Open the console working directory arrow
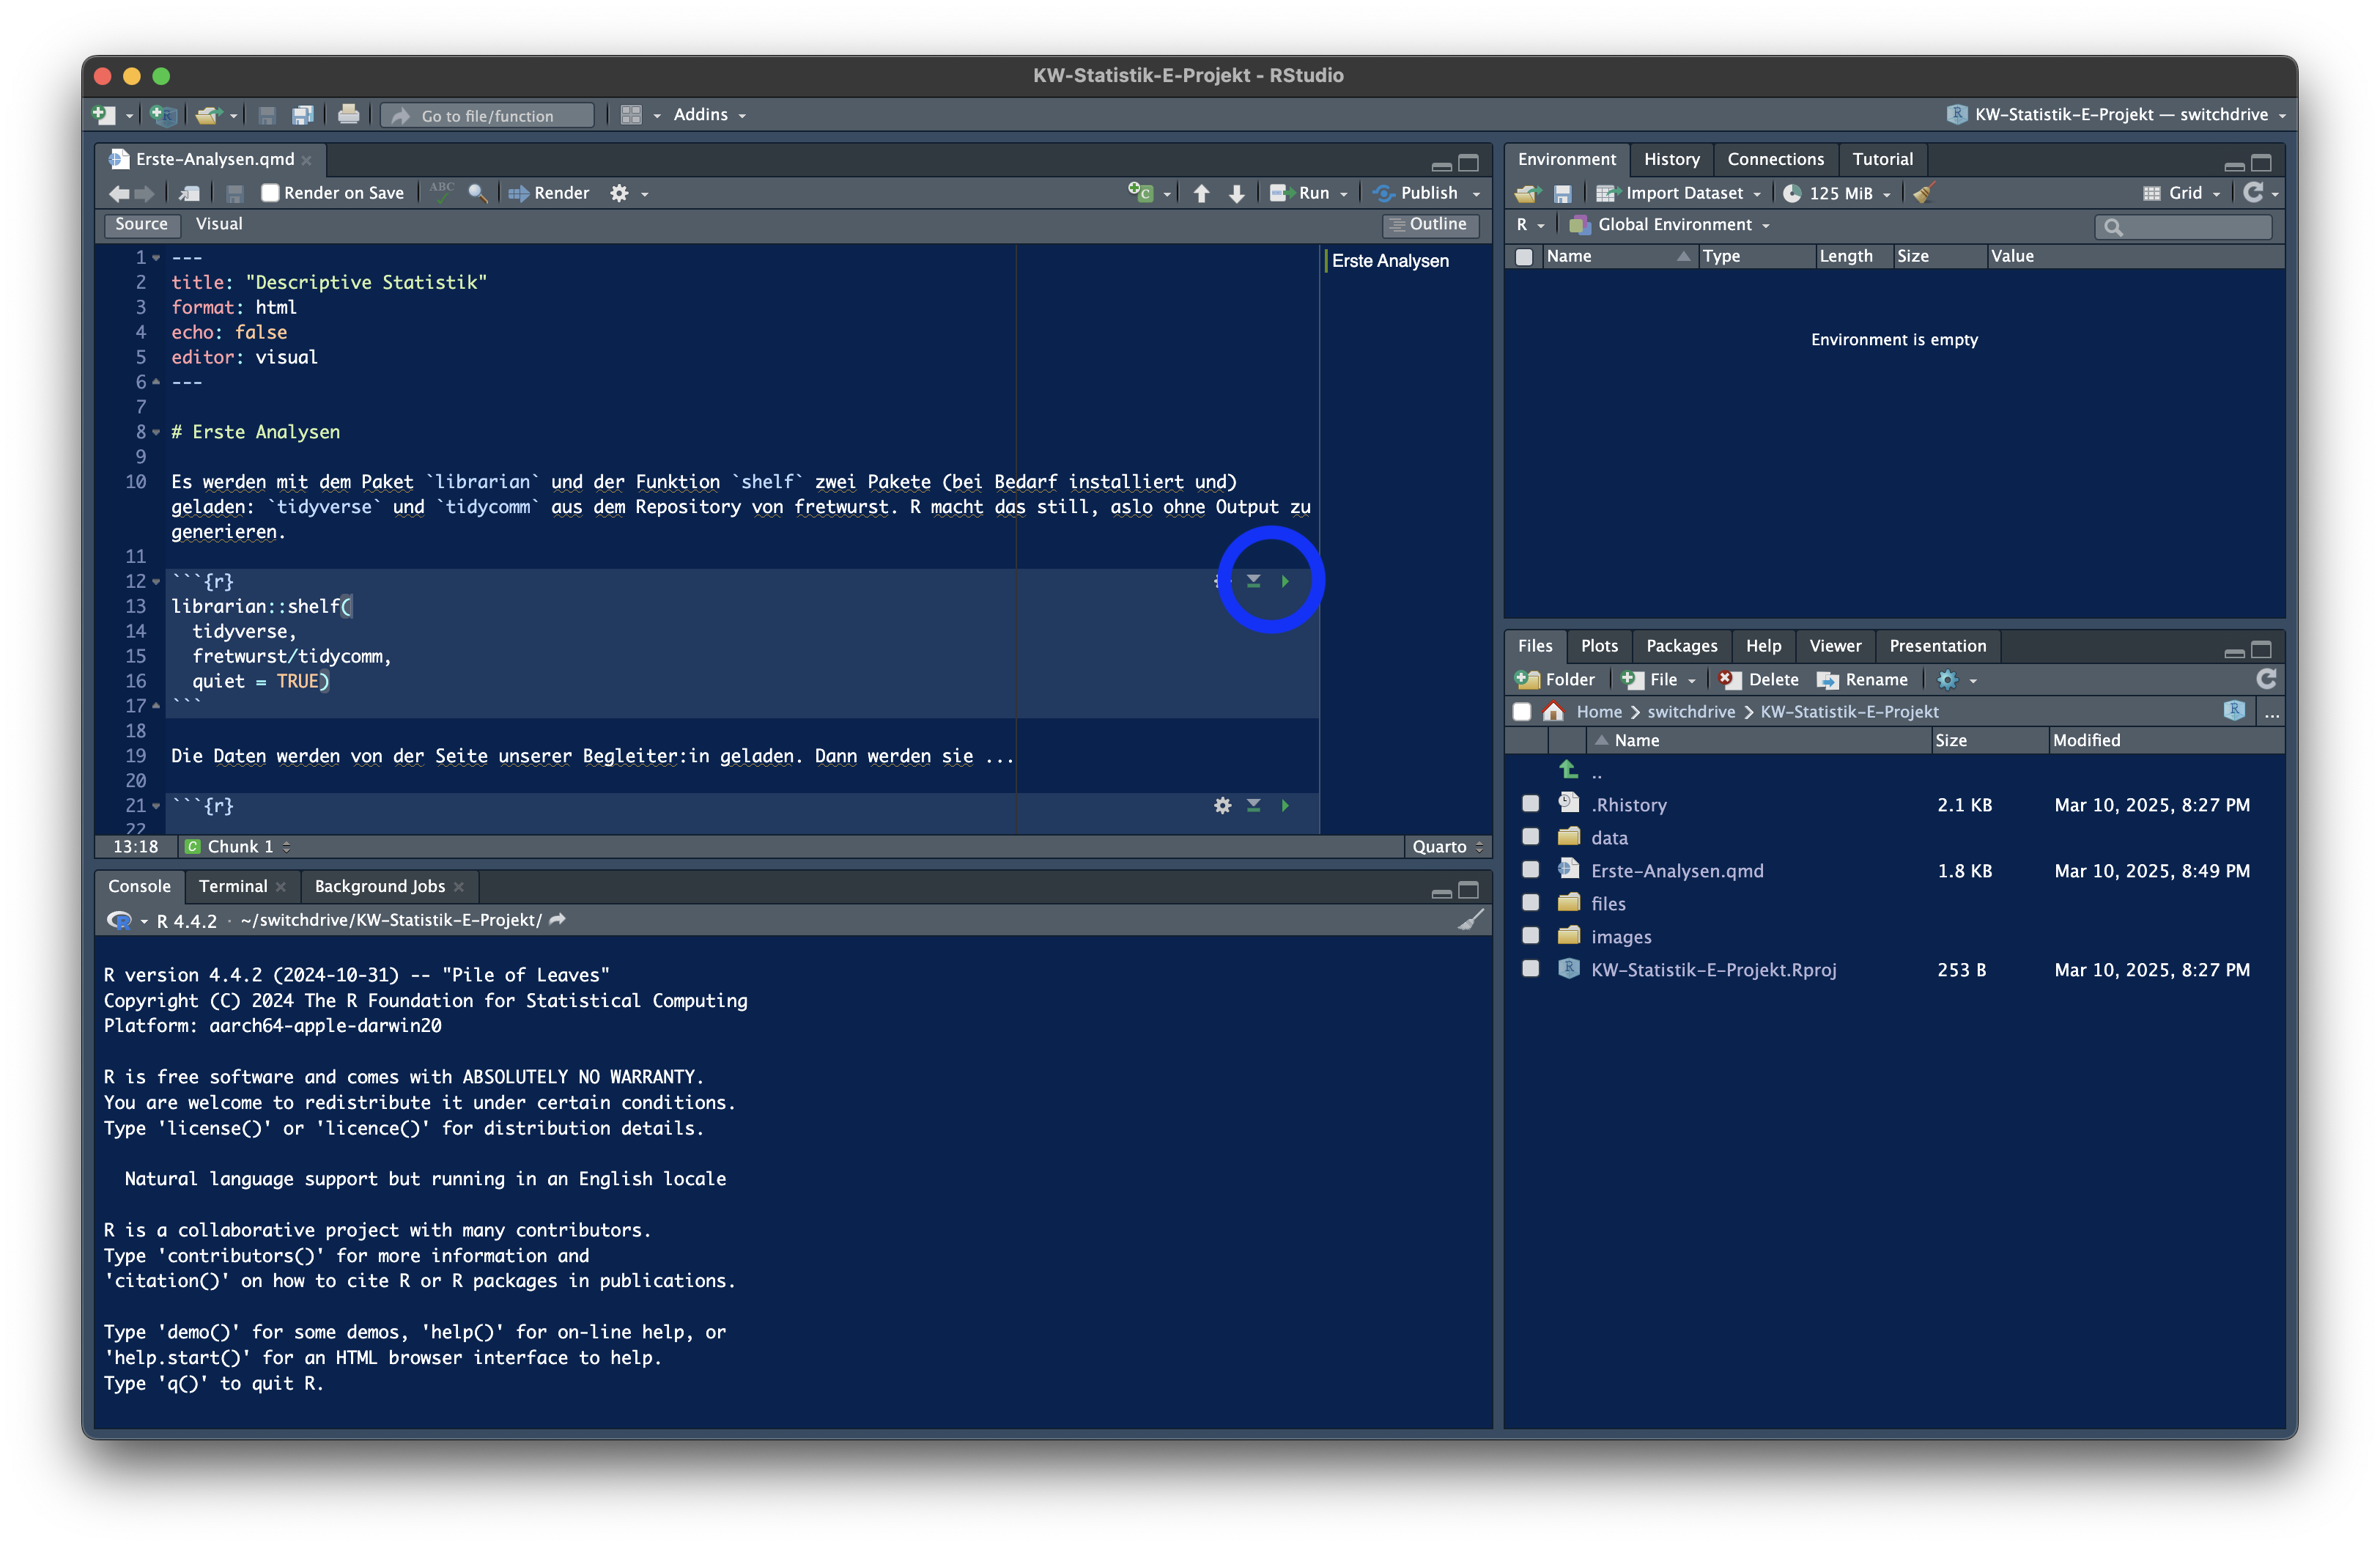2380x1548 pixels. (558, 920)
